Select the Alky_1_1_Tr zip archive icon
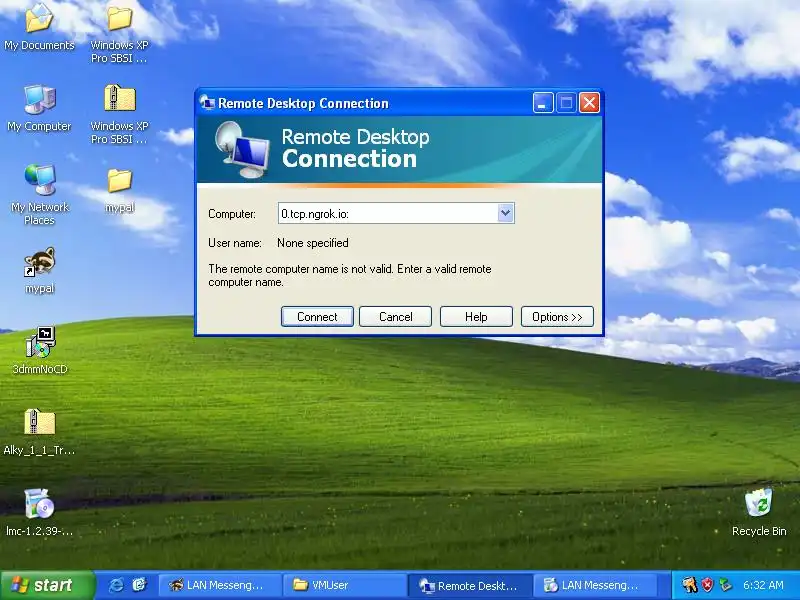Viewport: 800px width, 600px height. pos(39,432)
